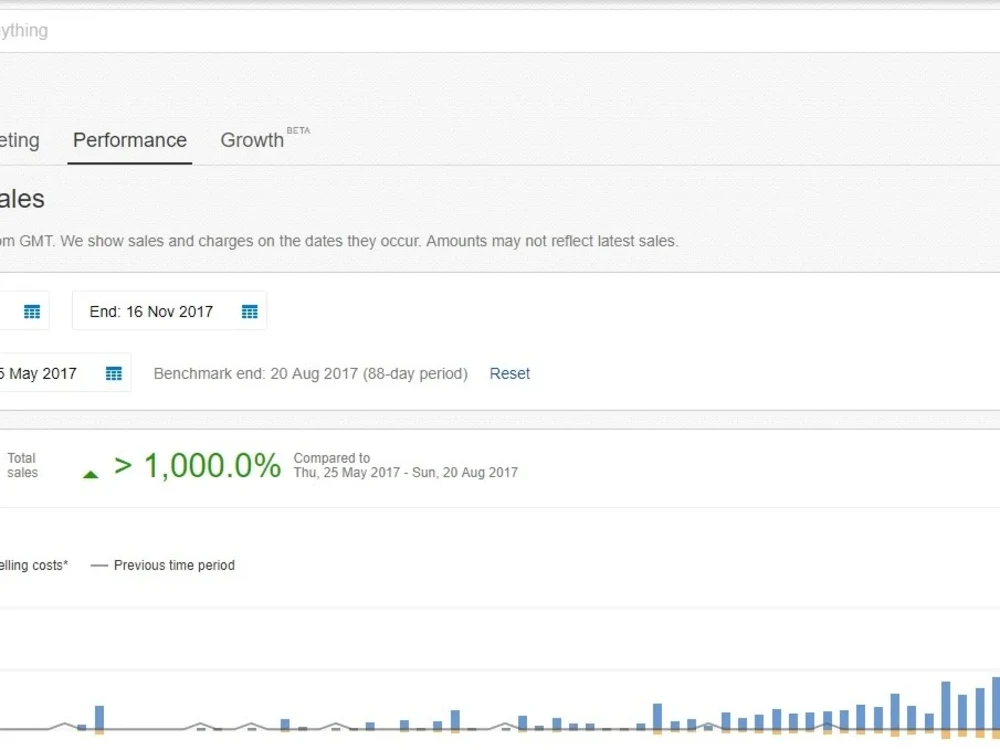Click the End: 16 Nov 2017 date field
This screenshot has height=750, width=1000.
tap(169, 311)
